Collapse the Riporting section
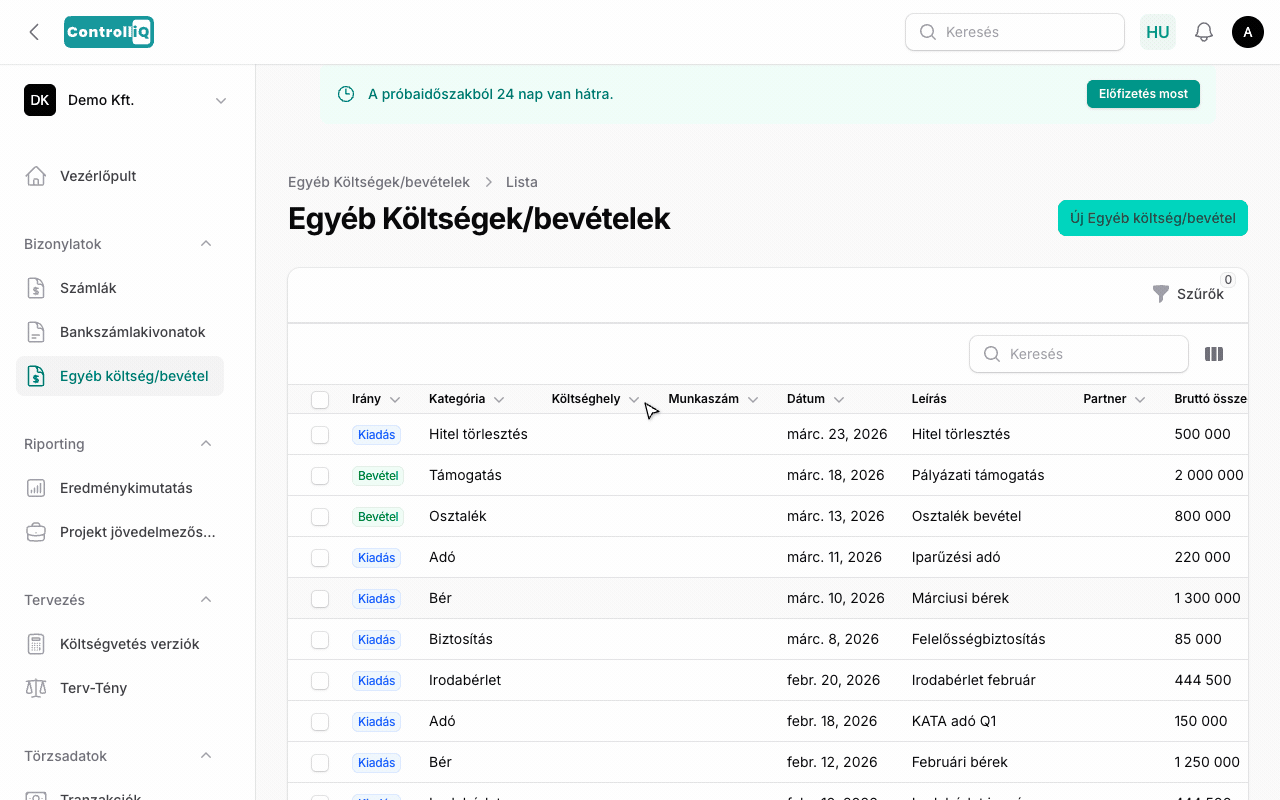The image size is (1280, 800). click(206, 444)
